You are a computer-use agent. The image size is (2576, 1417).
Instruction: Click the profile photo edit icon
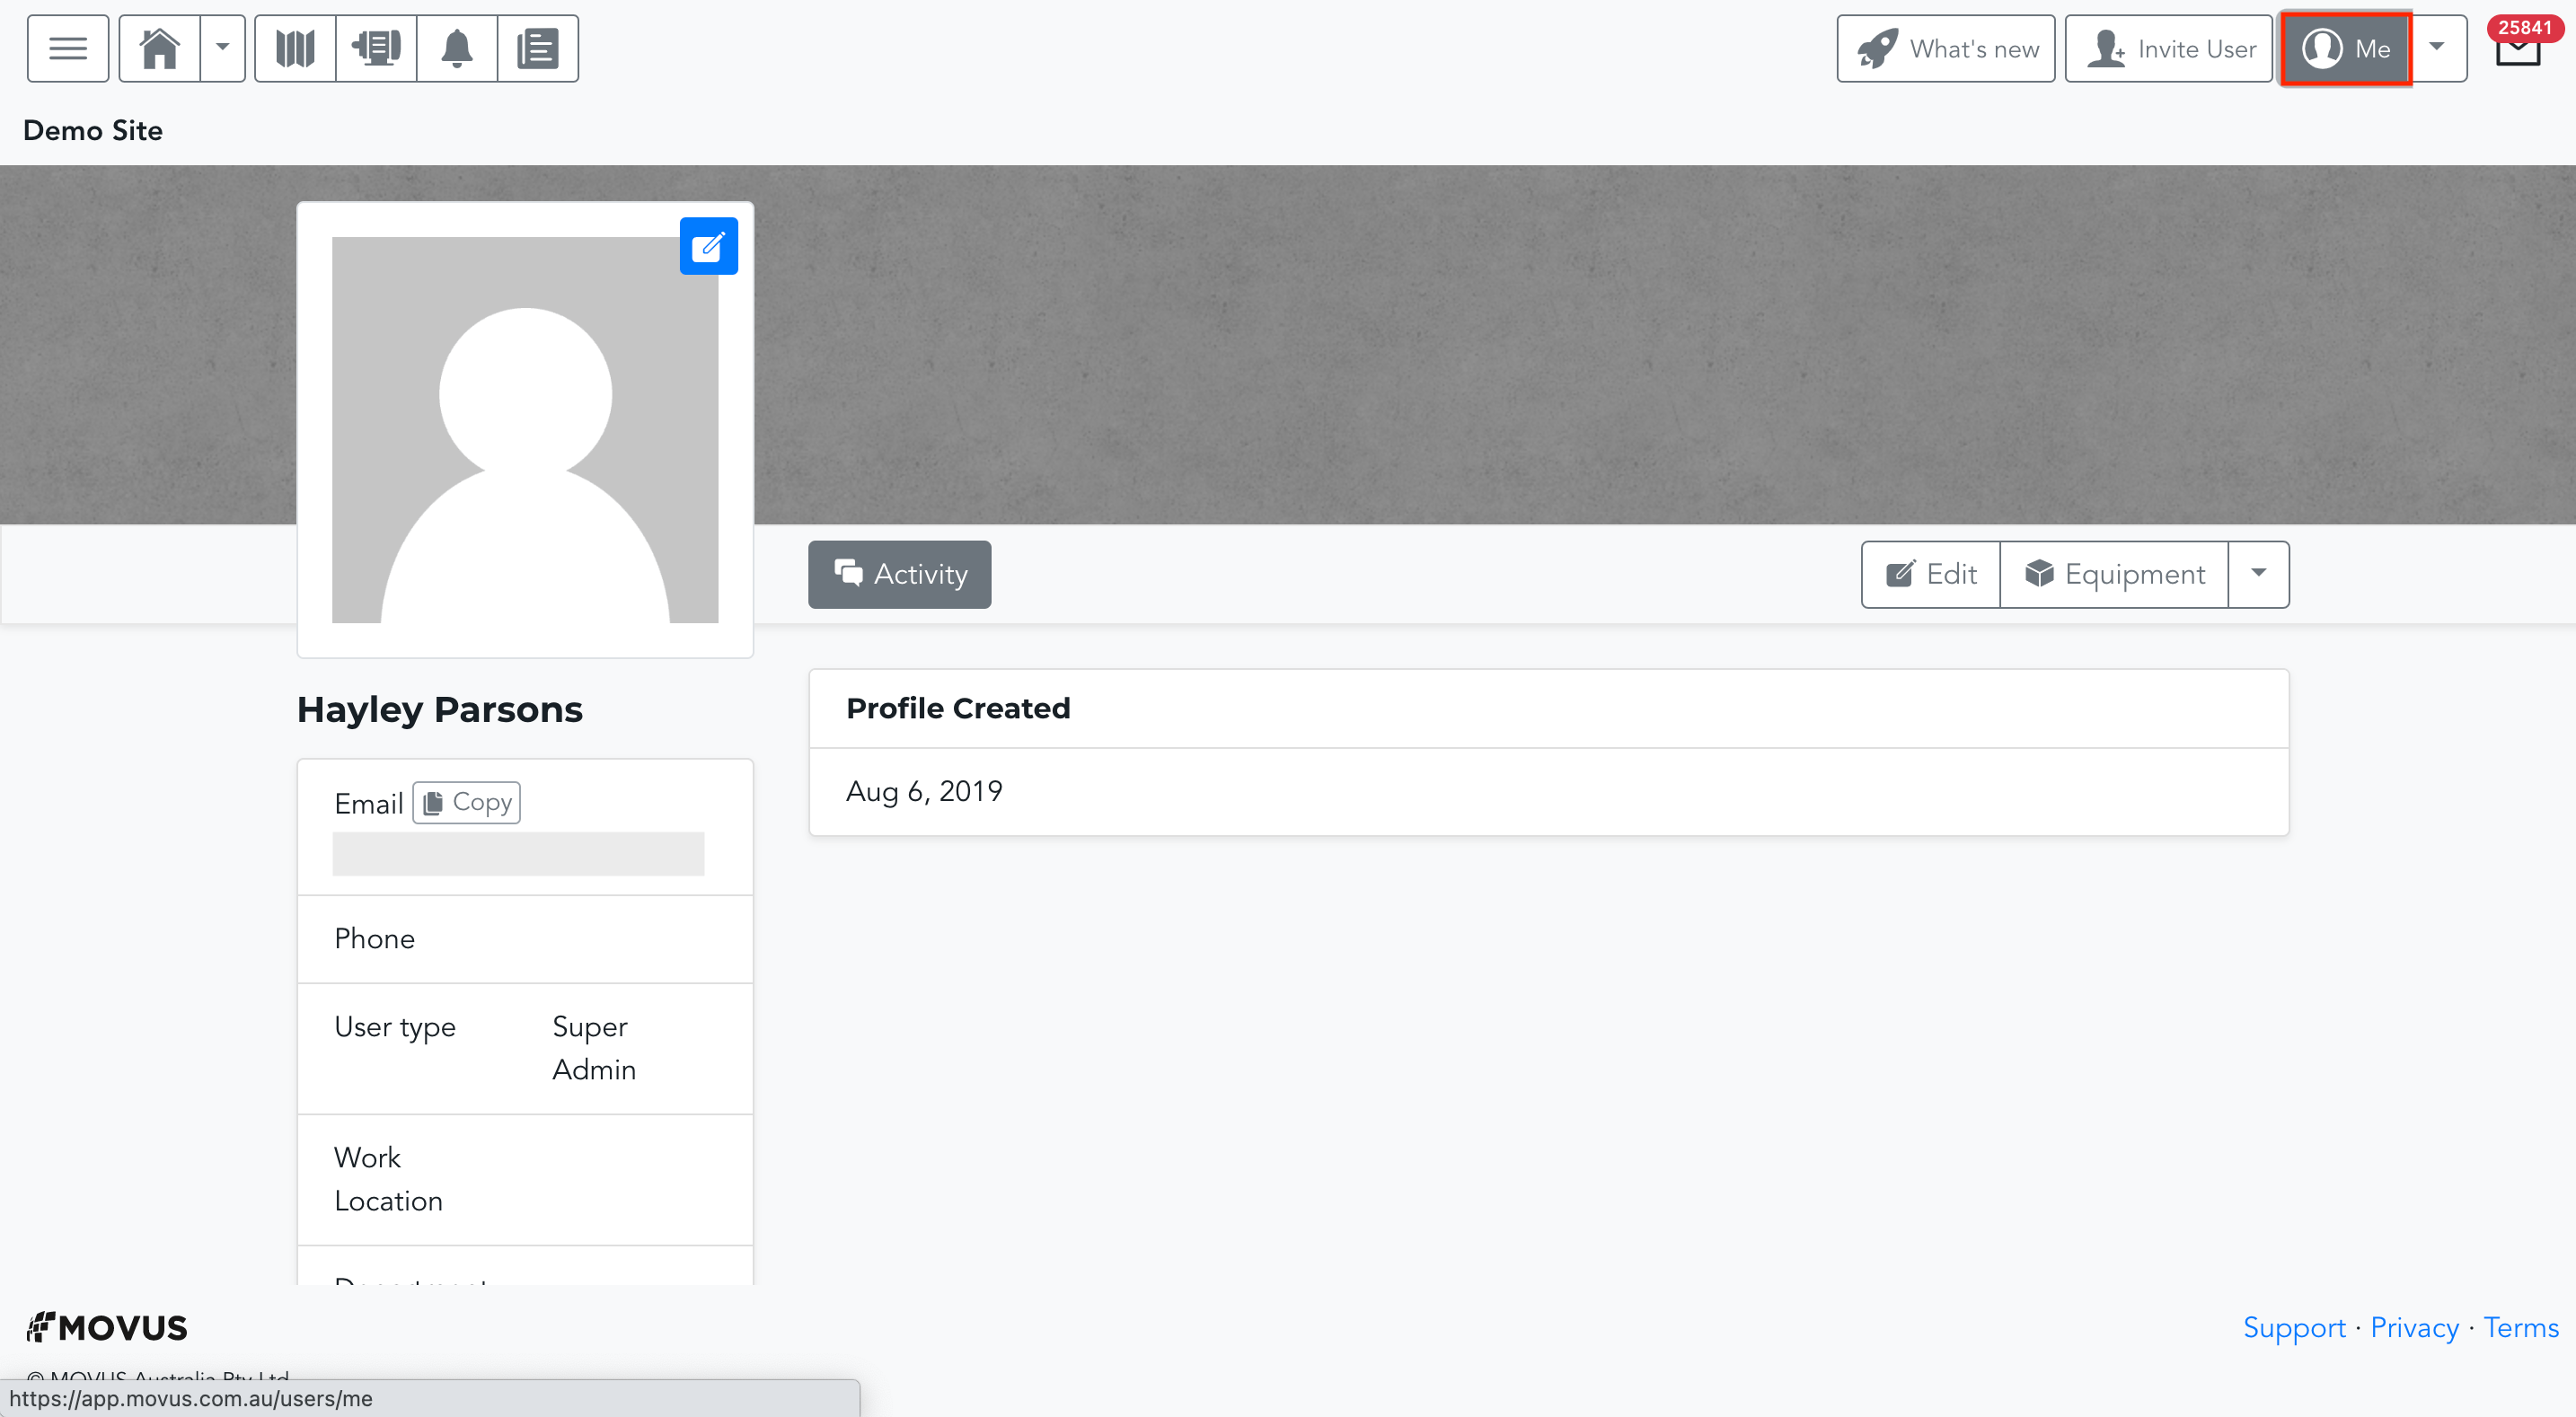click(x=708, y=246)
